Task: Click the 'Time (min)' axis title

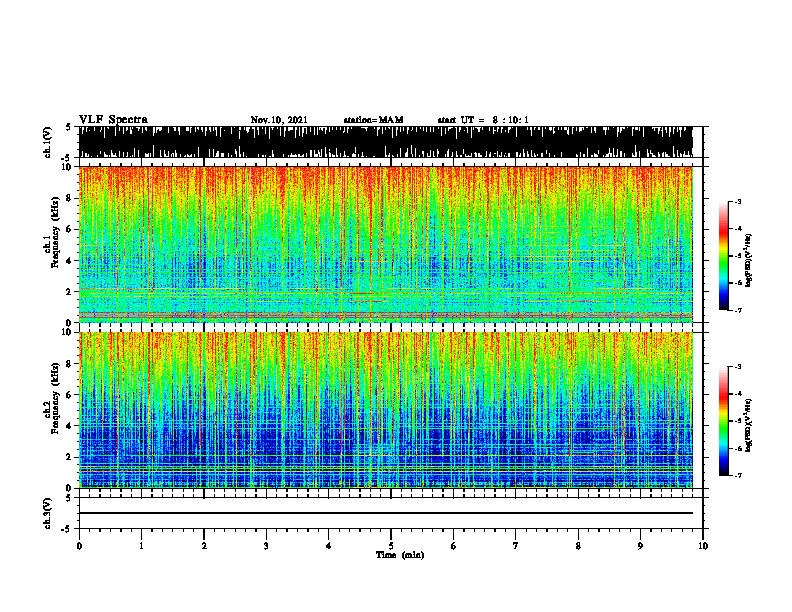Action: pos(400,555)
